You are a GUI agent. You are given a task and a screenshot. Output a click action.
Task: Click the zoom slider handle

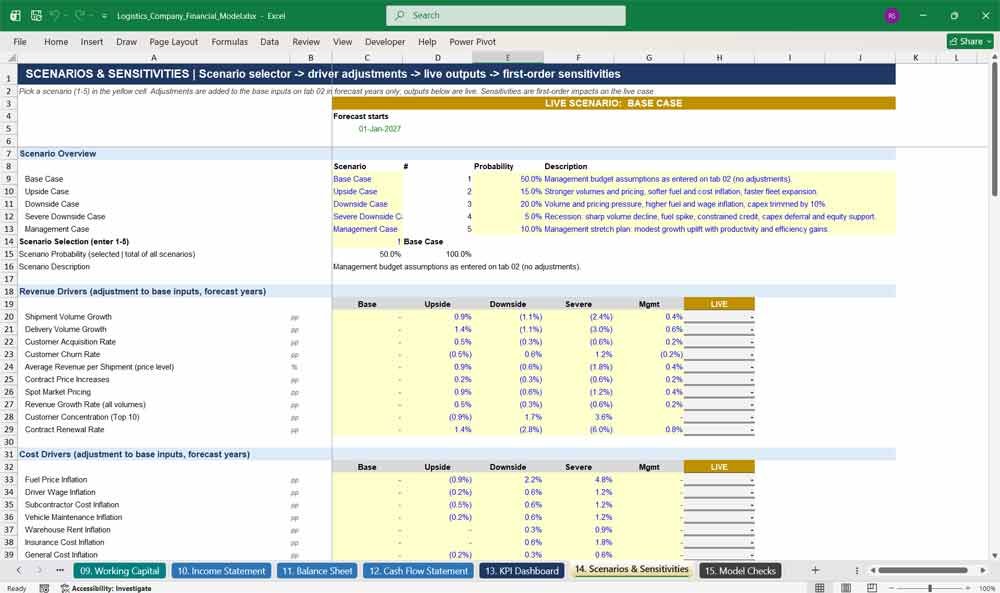pos(930,588)
